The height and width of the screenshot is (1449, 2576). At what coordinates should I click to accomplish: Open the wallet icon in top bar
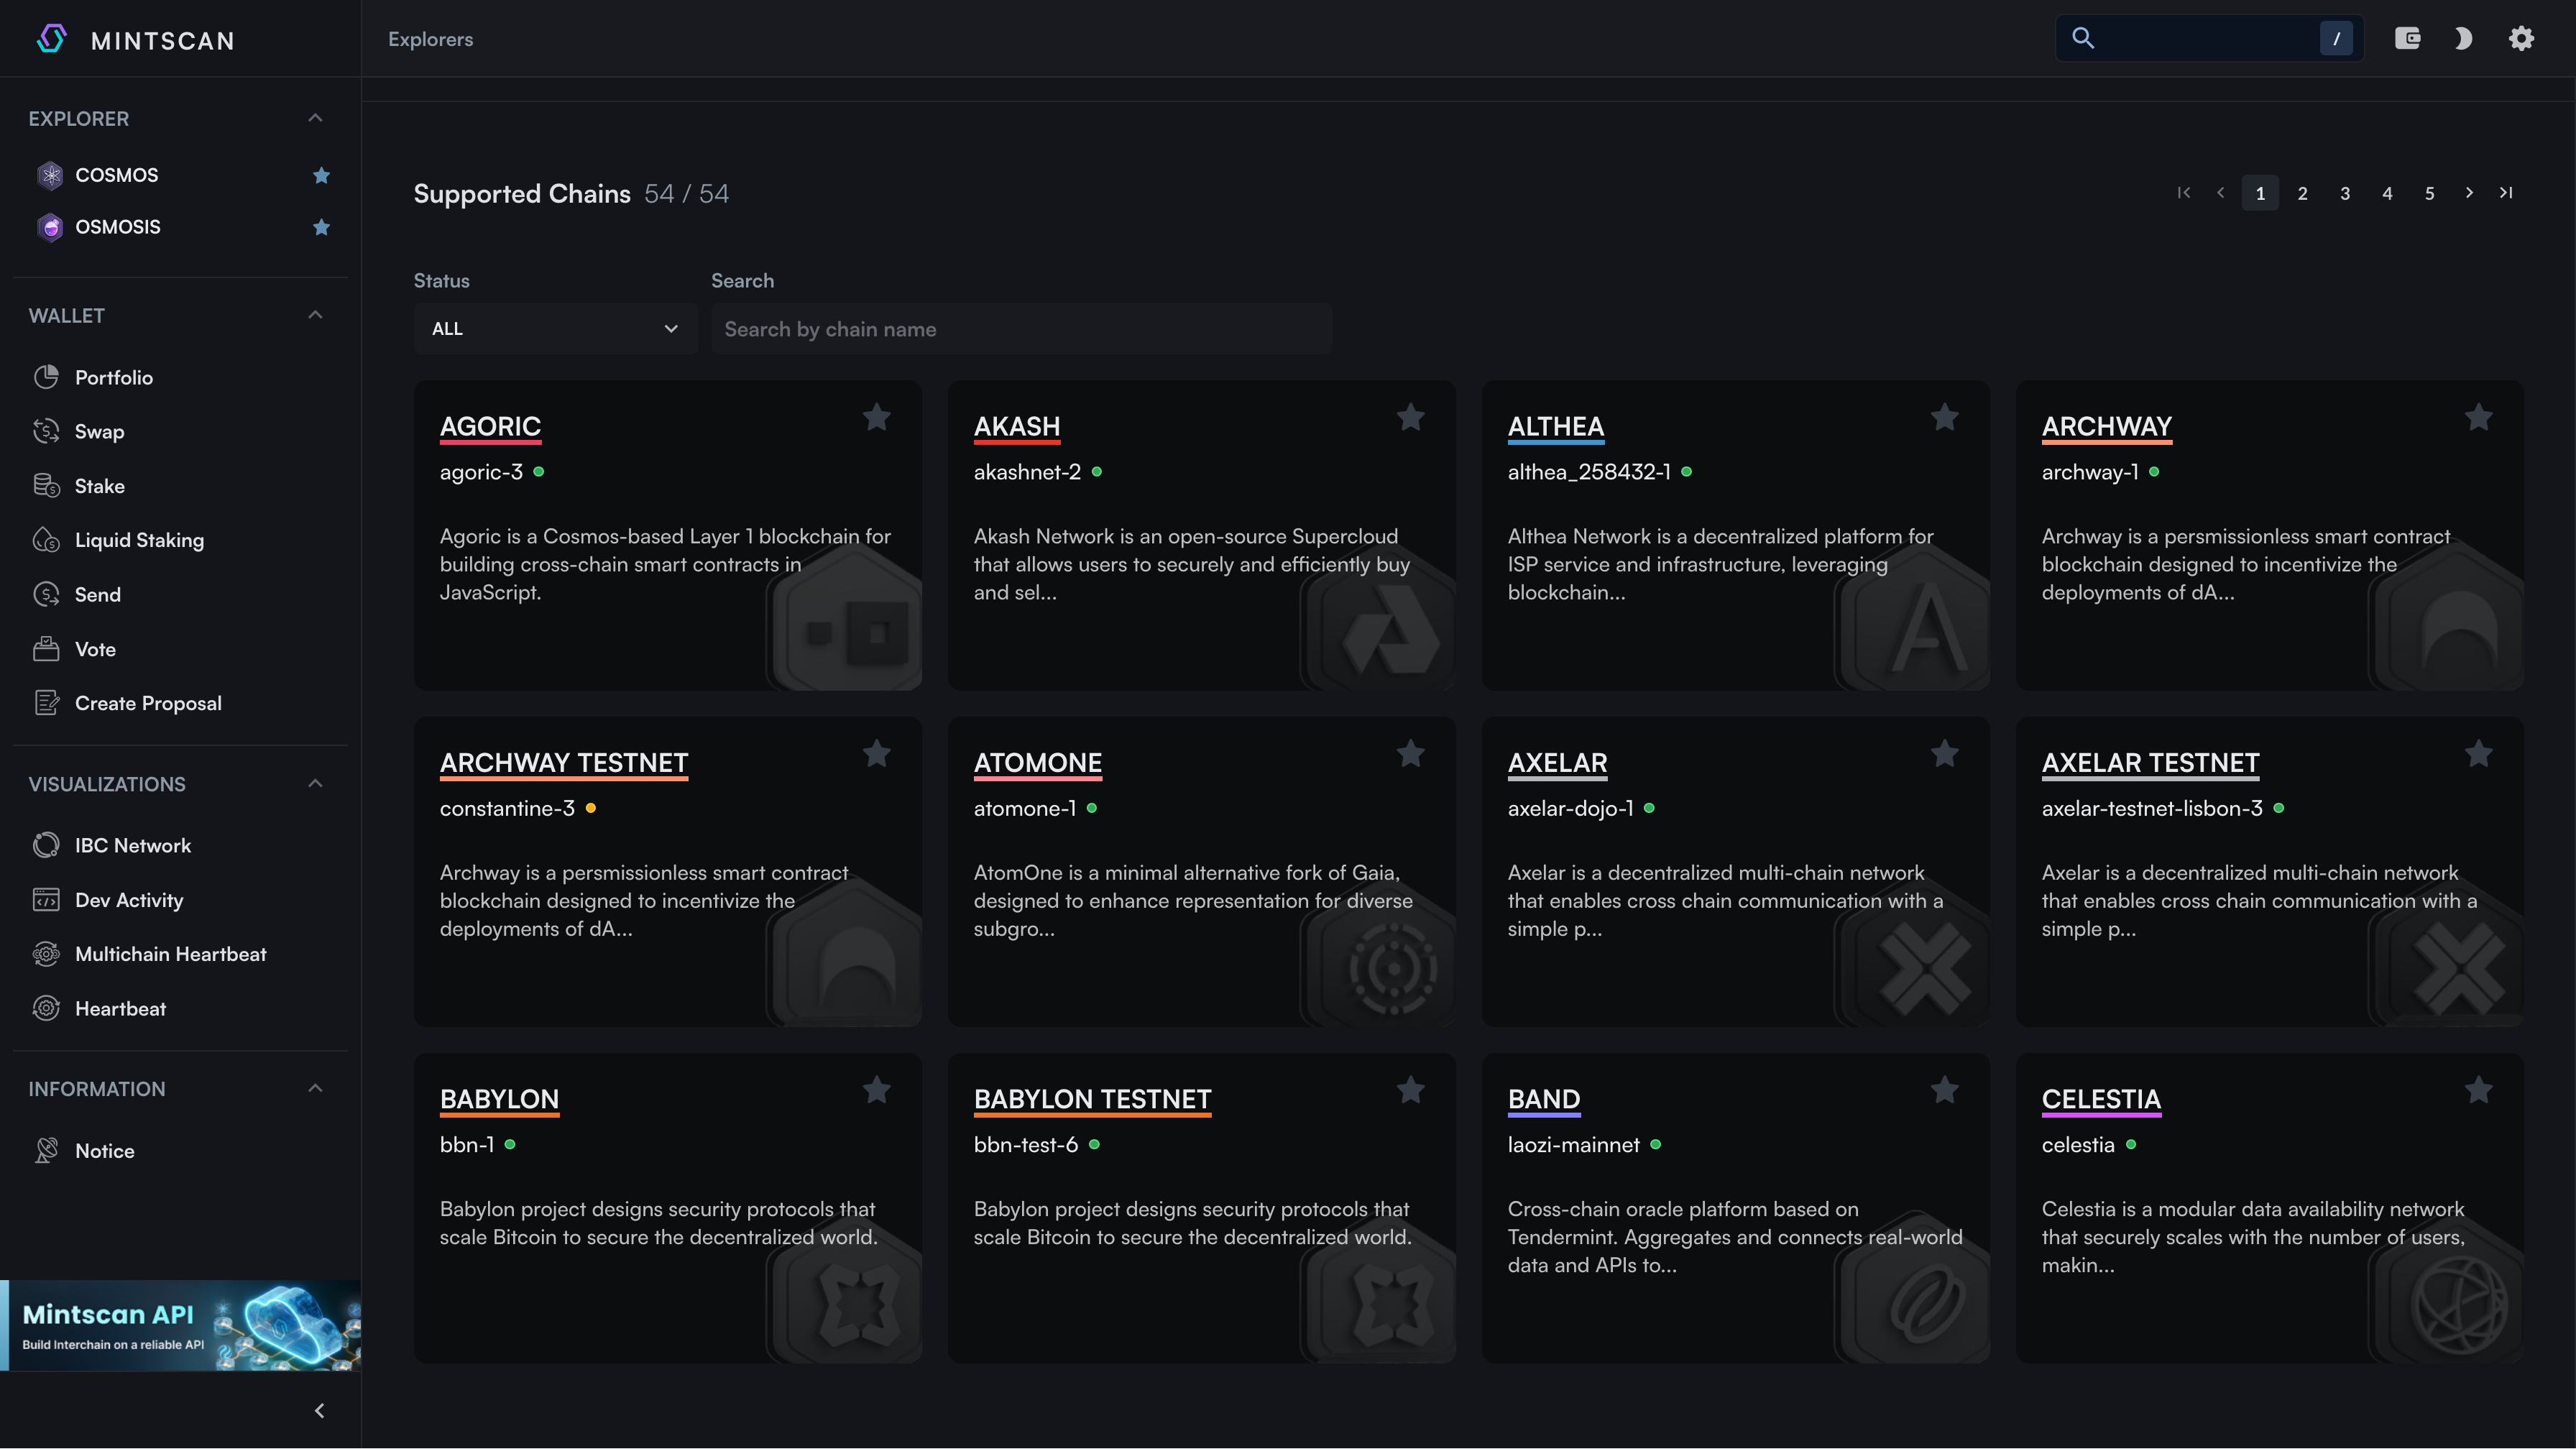[2407, 39]
